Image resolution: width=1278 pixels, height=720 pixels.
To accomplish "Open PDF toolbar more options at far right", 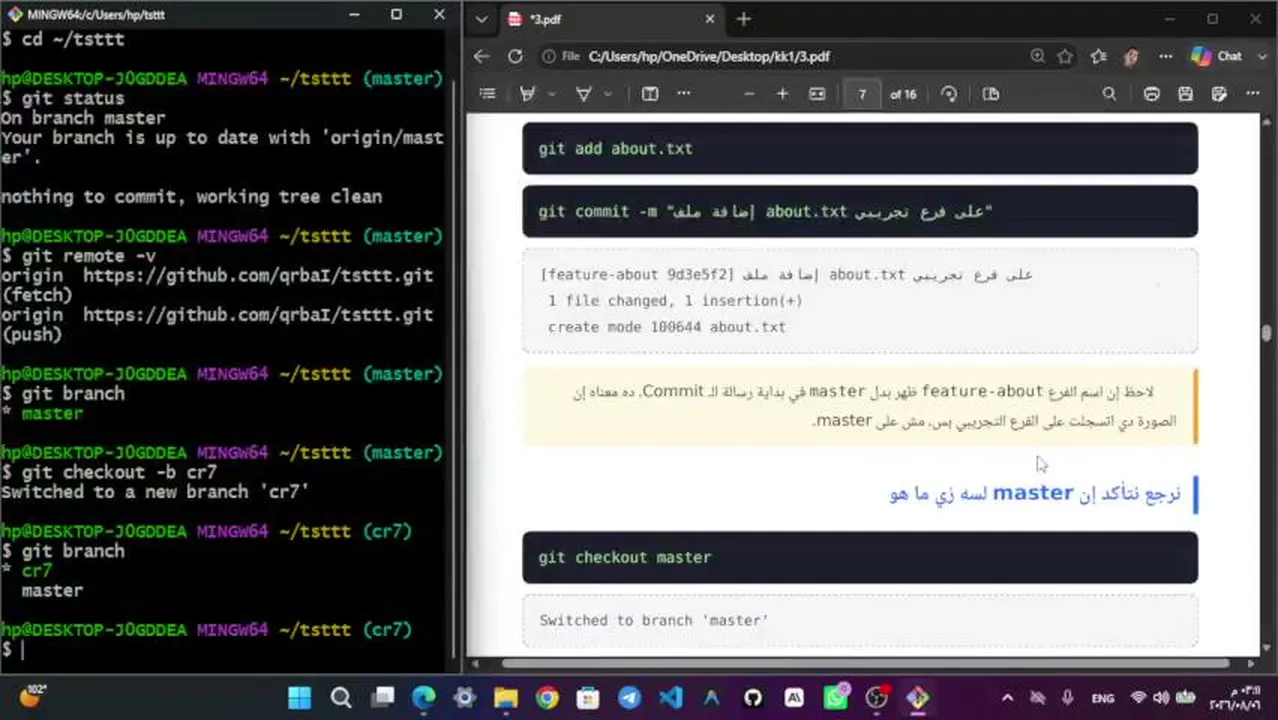I will pyautogui.click(x=1253, y=94).
